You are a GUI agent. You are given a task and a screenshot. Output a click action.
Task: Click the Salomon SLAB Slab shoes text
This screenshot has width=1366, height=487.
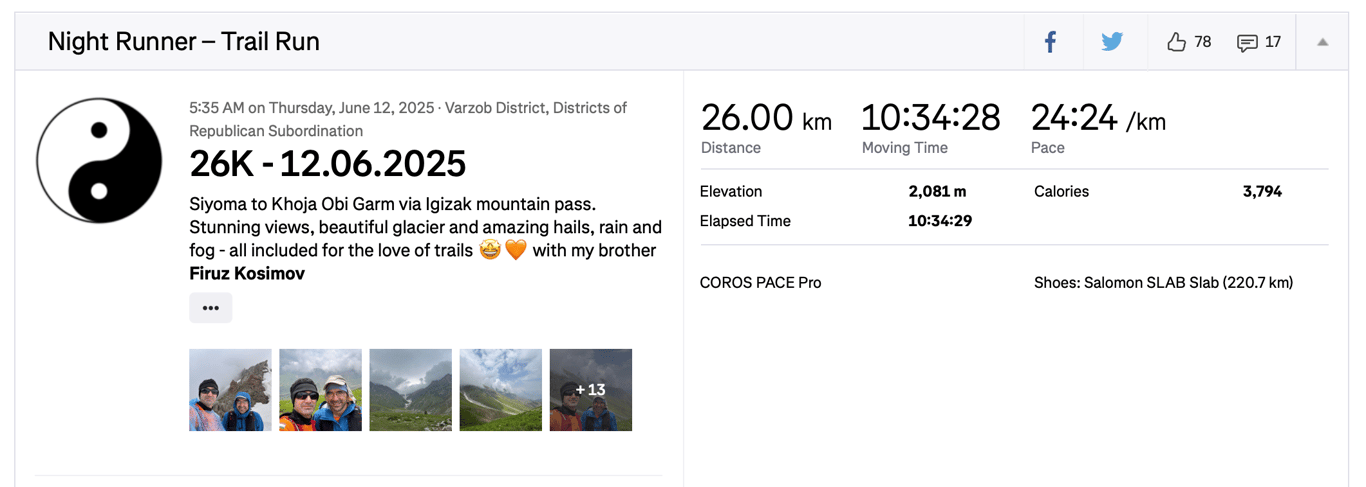(1163, 283)
